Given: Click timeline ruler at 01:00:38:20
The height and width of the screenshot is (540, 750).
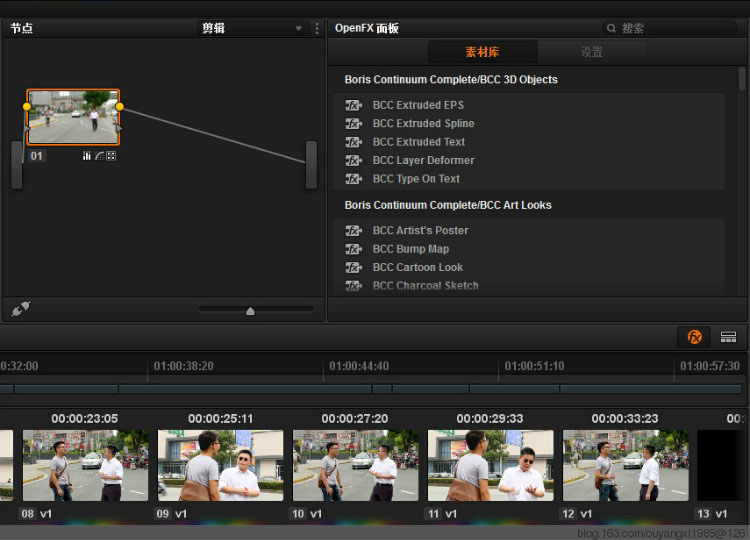Looking at the screenshot, I should click(184, 366).
